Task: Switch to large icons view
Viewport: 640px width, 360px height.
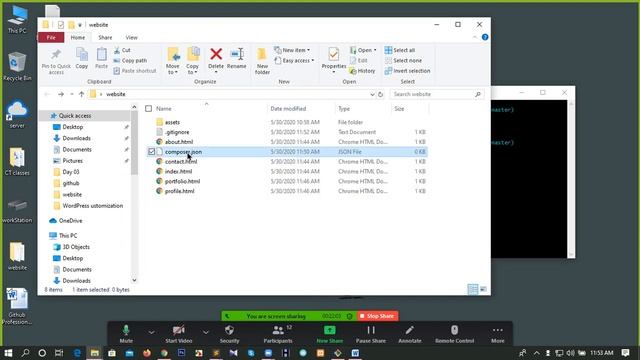Action: [483, 289]
